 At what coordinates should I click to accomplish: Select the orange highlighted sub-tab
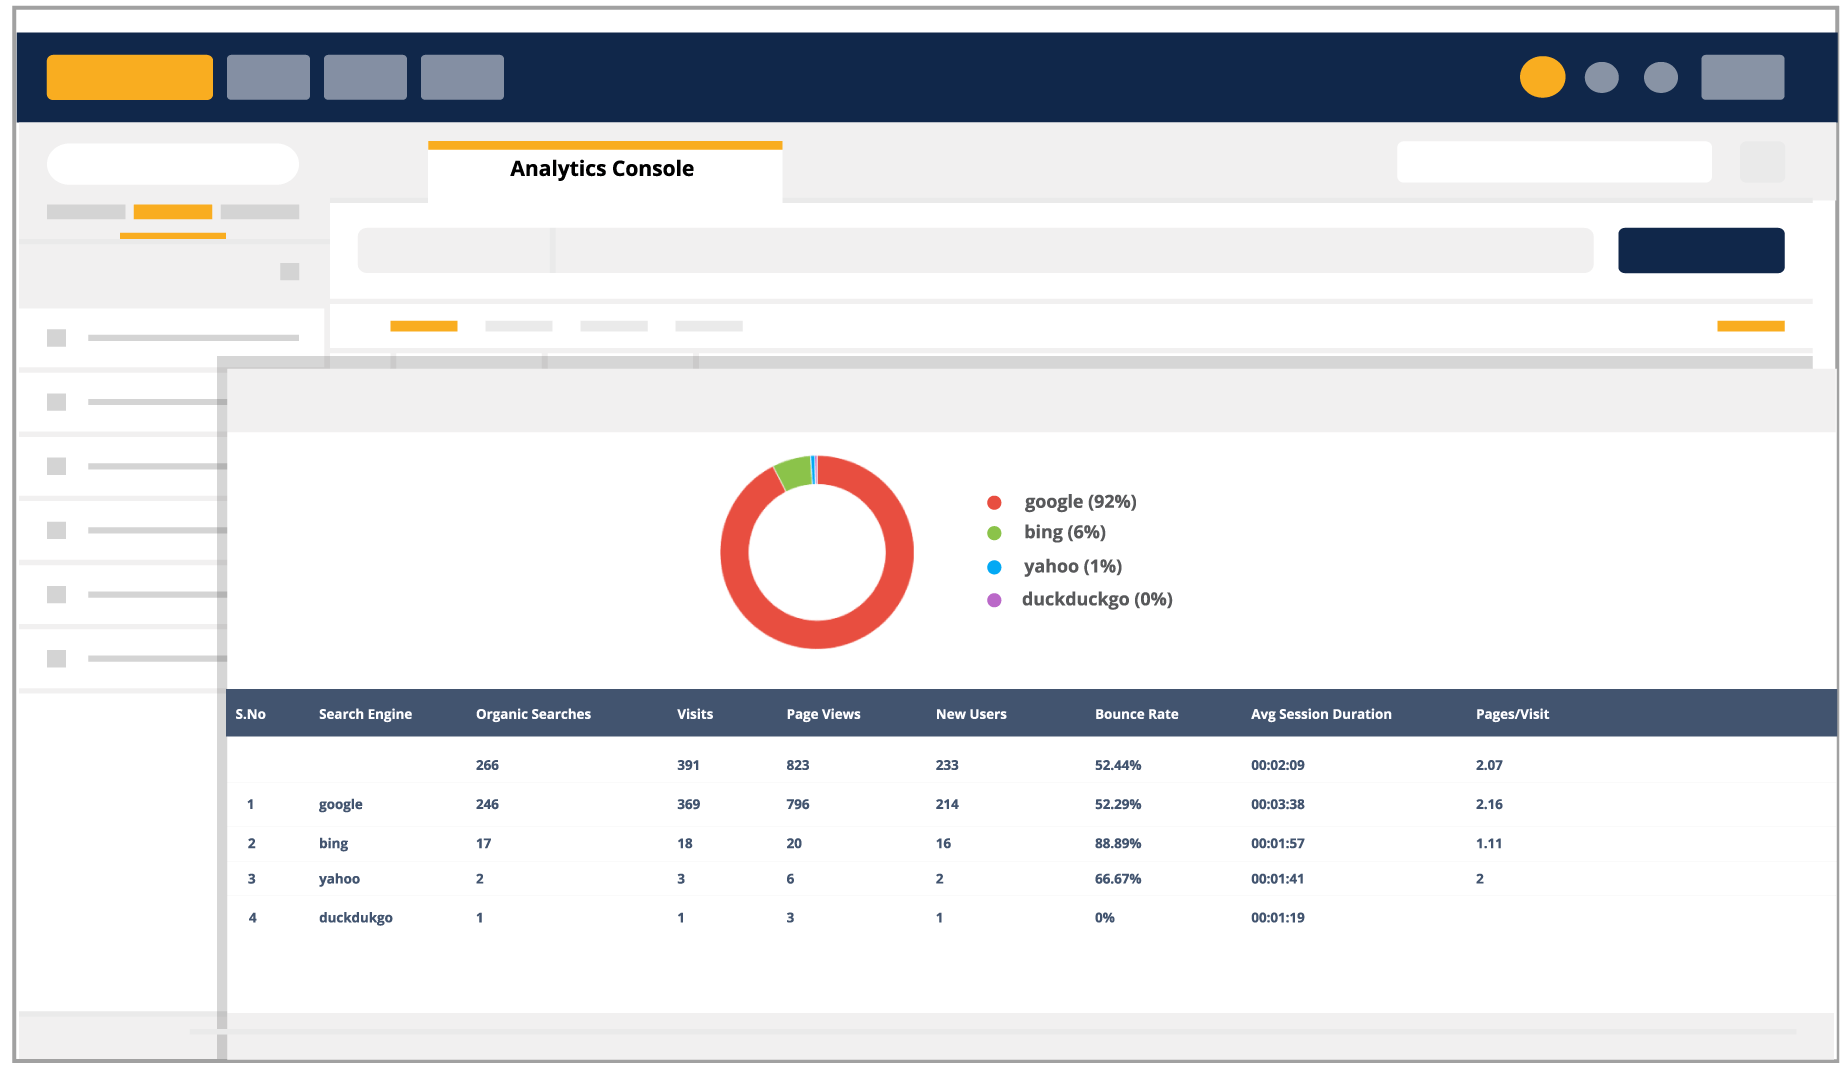pos(423,326)
